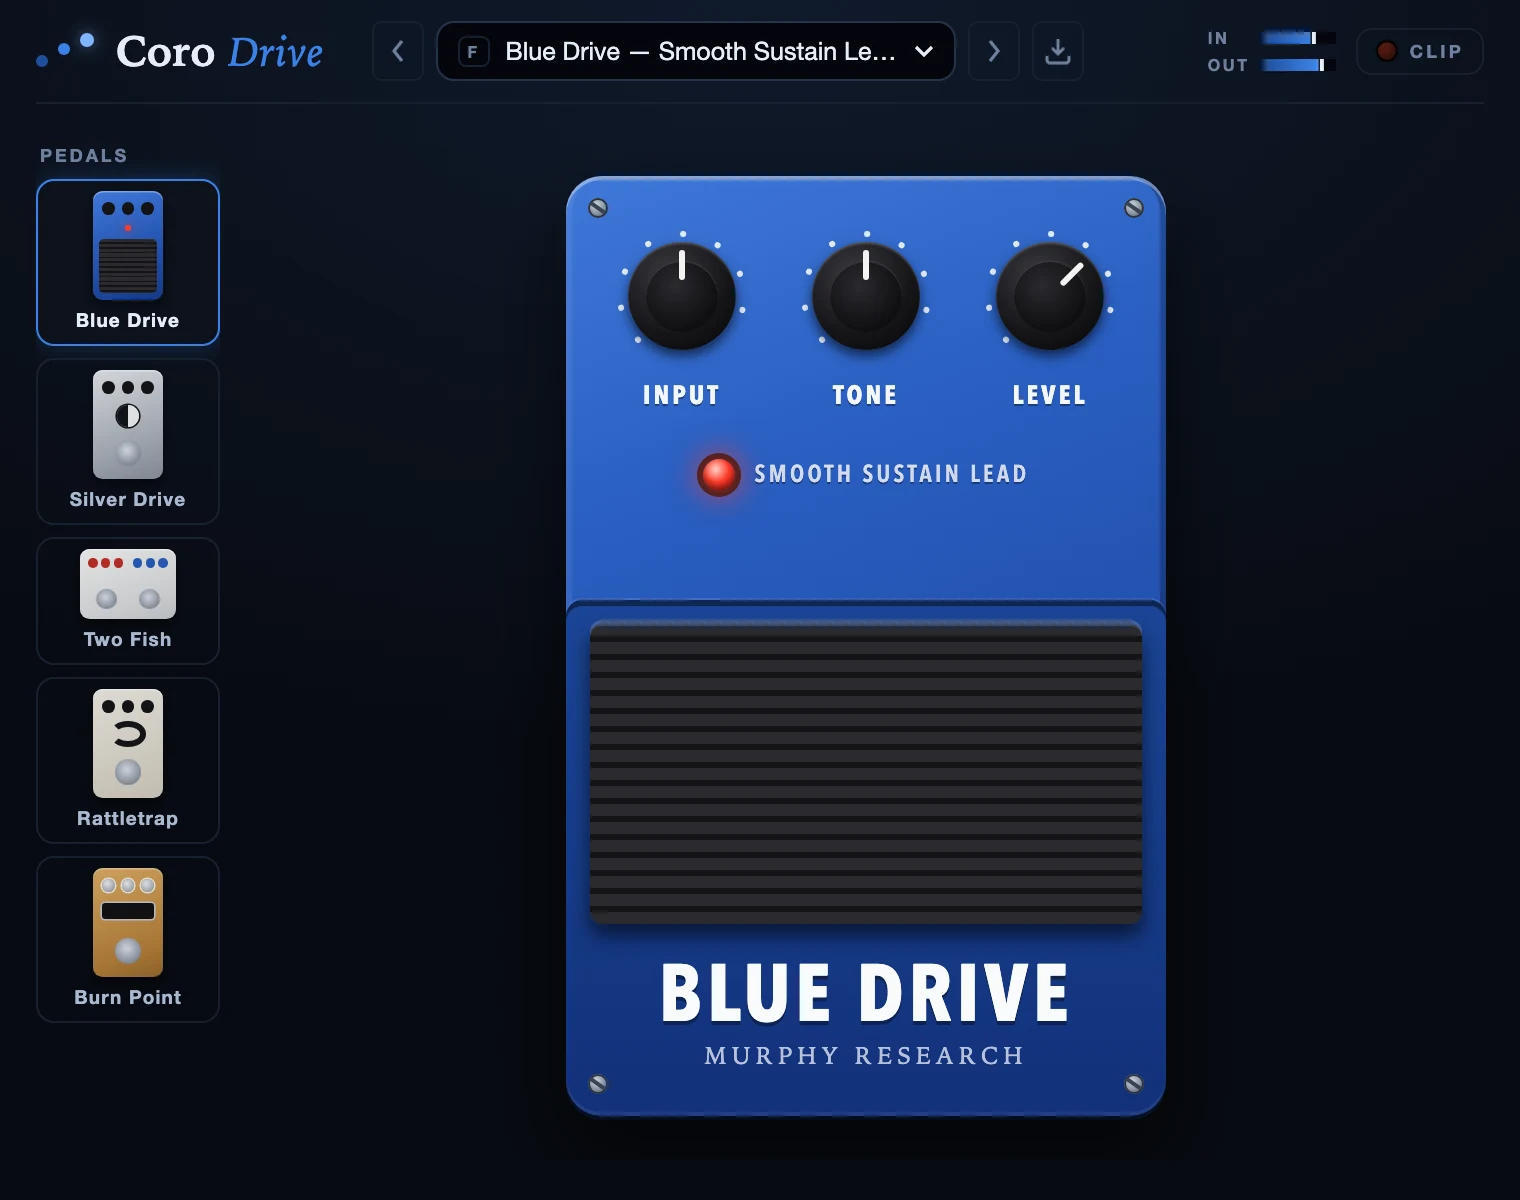Toggle the CLIP indicator button
Viewport: 1520px width, 1200px height.
[x=1419, y=51]
